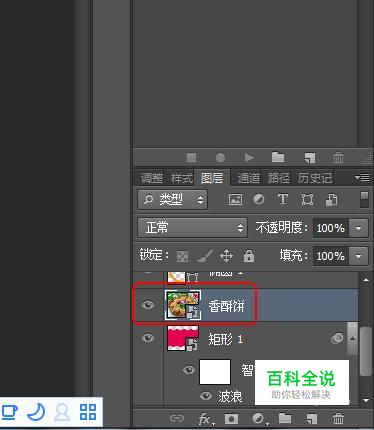Lock image pixels with brush icon
The image size is (374, 430).
tap(205, 256)
